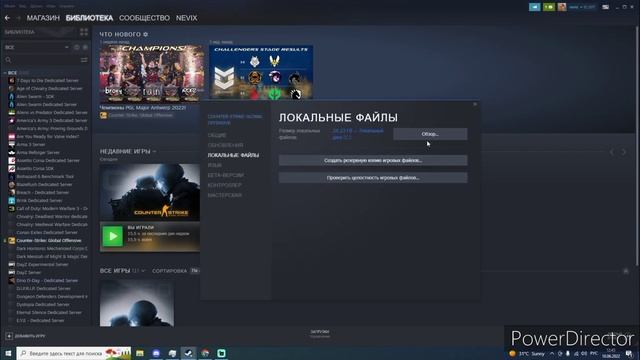The width and height of the screenshot is (640, 360).
Task: Close the properties dialog
Action: 475,104
